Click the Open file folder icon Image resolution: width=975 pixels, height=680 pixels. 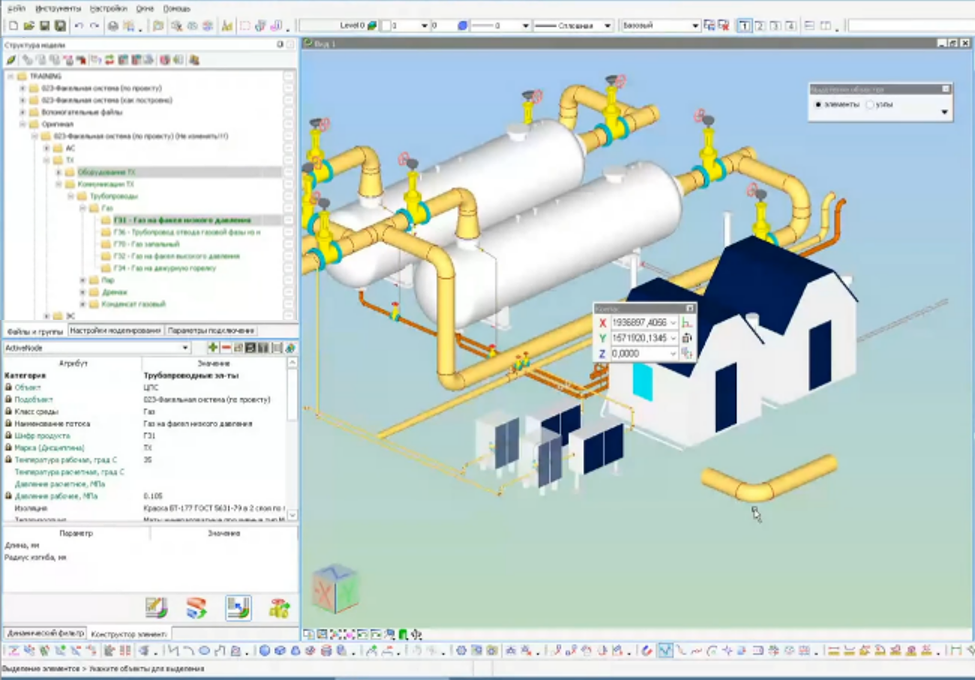[28, 25]
